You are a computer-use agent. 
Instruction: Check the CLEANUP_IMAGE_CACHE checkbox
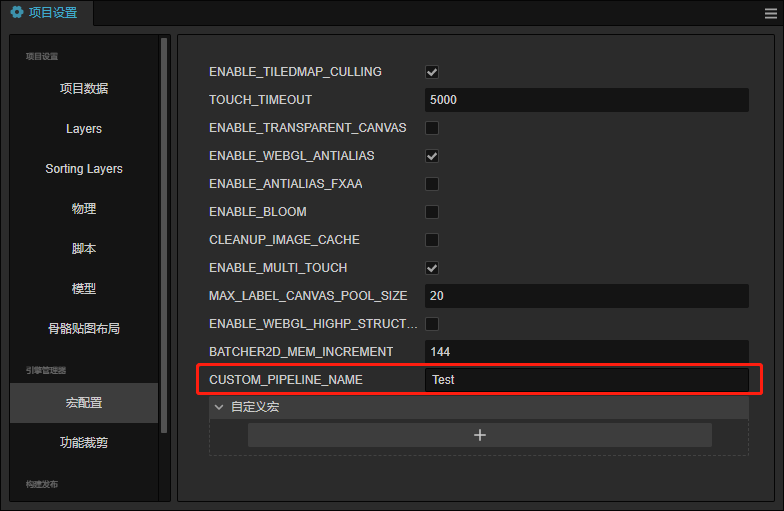432,240
